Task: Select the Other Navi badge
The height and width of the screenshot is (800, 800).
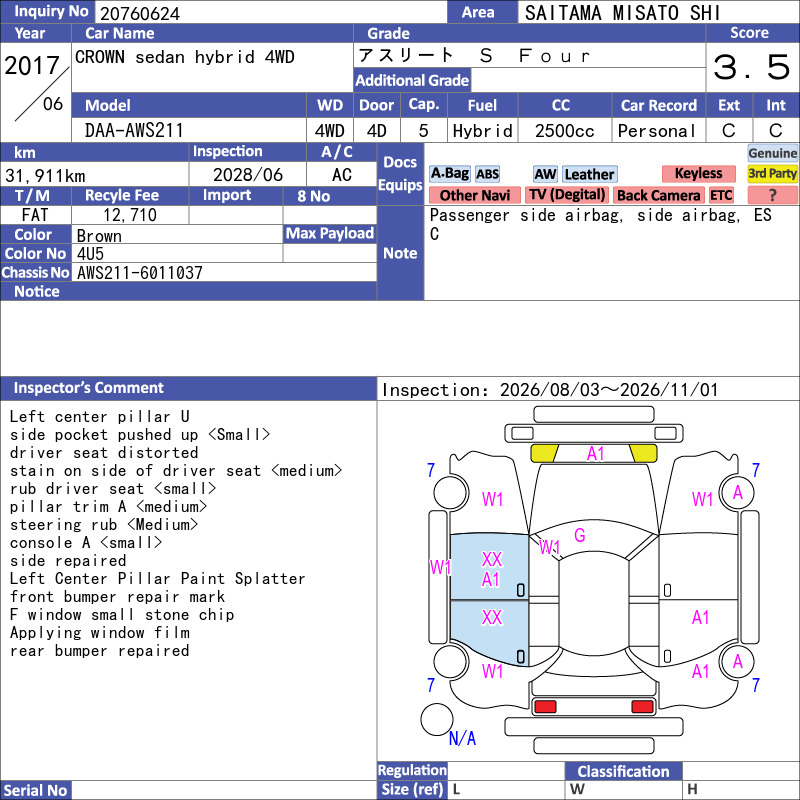Action: pos(474,195)
